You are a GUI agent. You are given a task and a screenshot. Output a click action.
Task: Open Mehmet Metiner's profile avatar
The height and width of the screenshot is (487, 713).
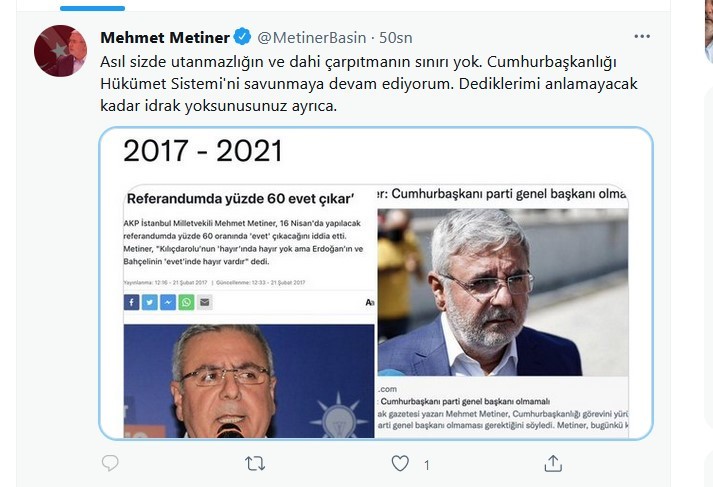[60, 50]
